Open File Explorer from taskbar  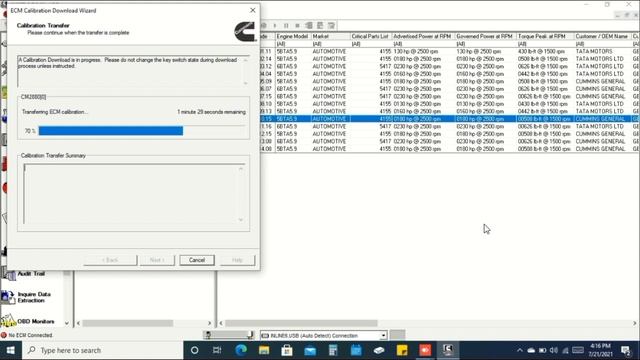[x=264, y=350]
